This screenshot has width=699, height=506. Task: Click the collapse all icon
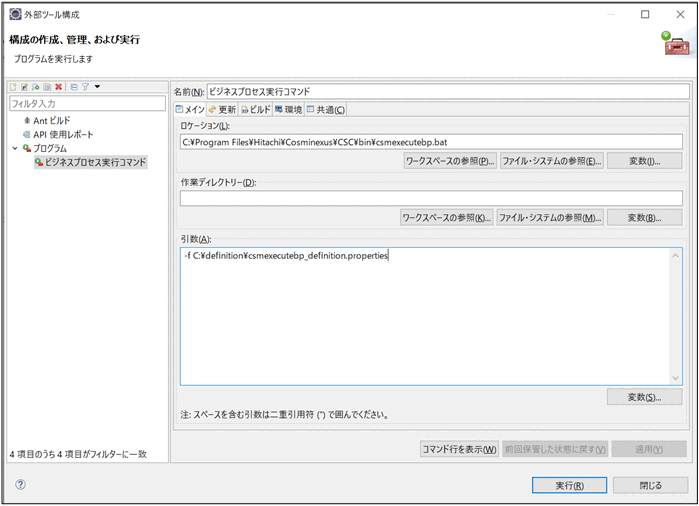(x=74, y=87)
